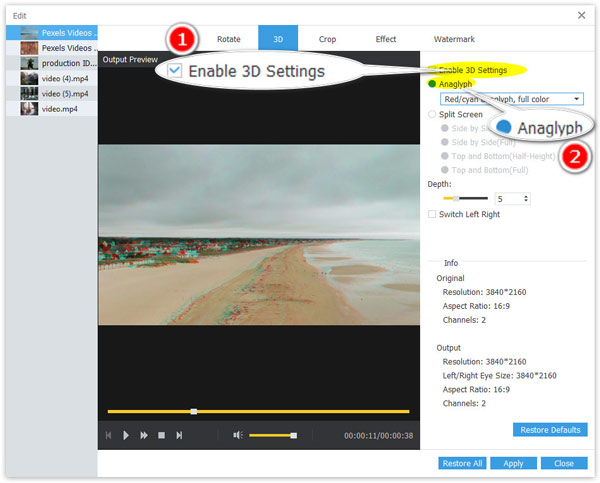Enable Switch Left Right checkbox

[x=432, y=214]
